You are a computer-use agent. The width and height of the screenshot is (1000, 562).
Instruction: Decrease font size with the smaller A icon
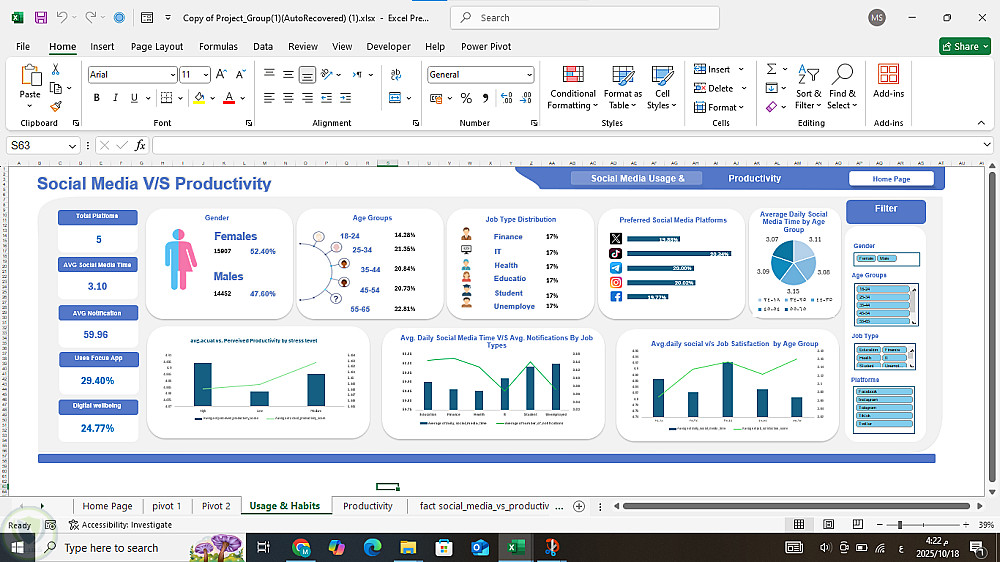[x=240, y=75]
